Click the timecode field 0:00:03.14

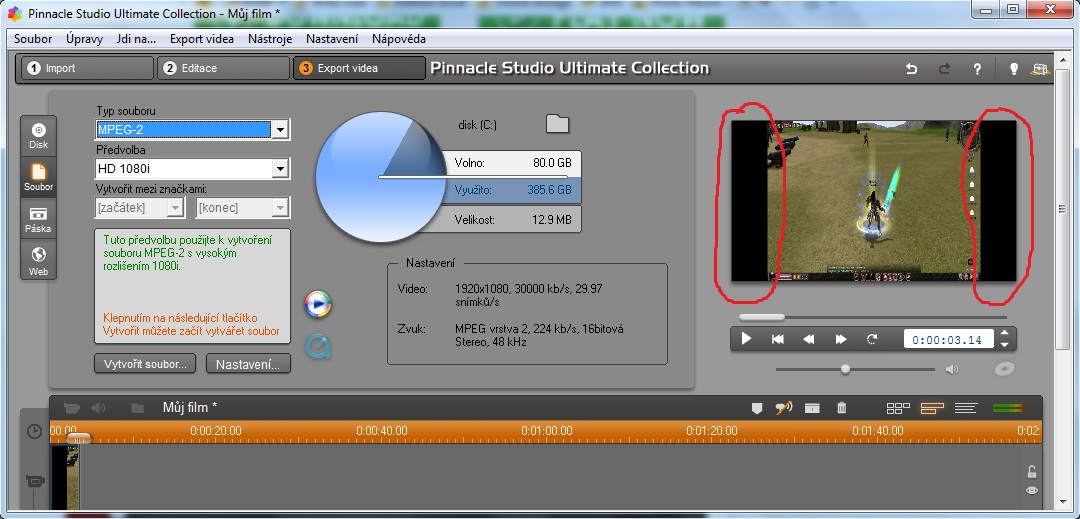point(949,339)
